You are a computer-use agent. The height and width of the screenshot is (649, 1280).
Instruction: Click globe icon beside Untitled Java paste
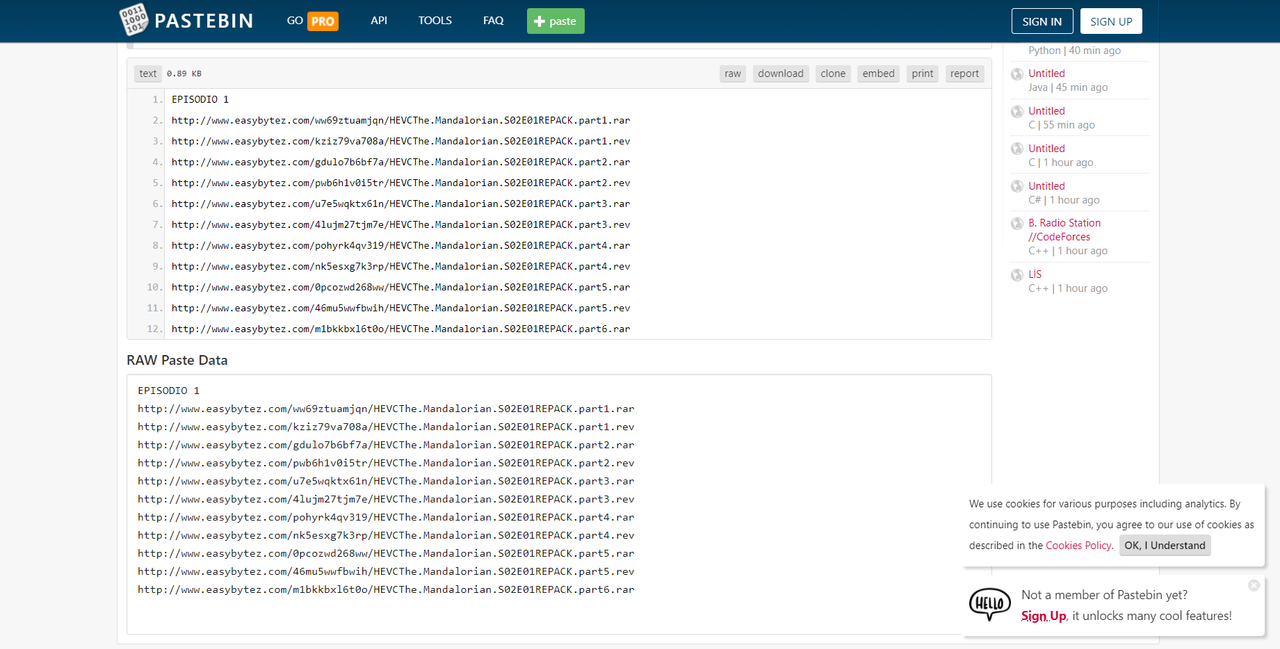click(1017, 74)
